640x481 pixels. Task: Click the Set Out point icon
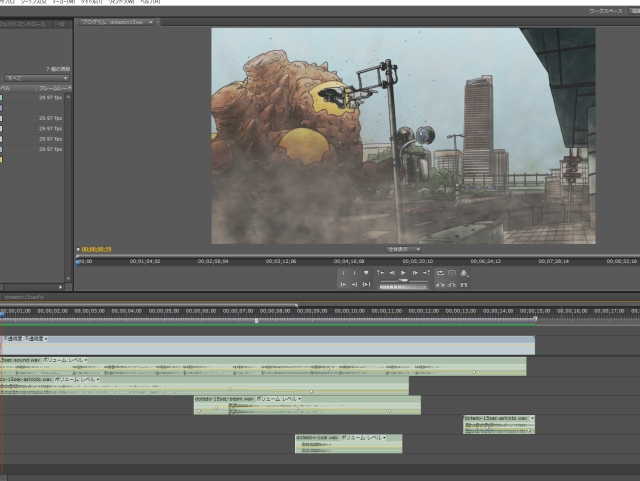[354, 272]
